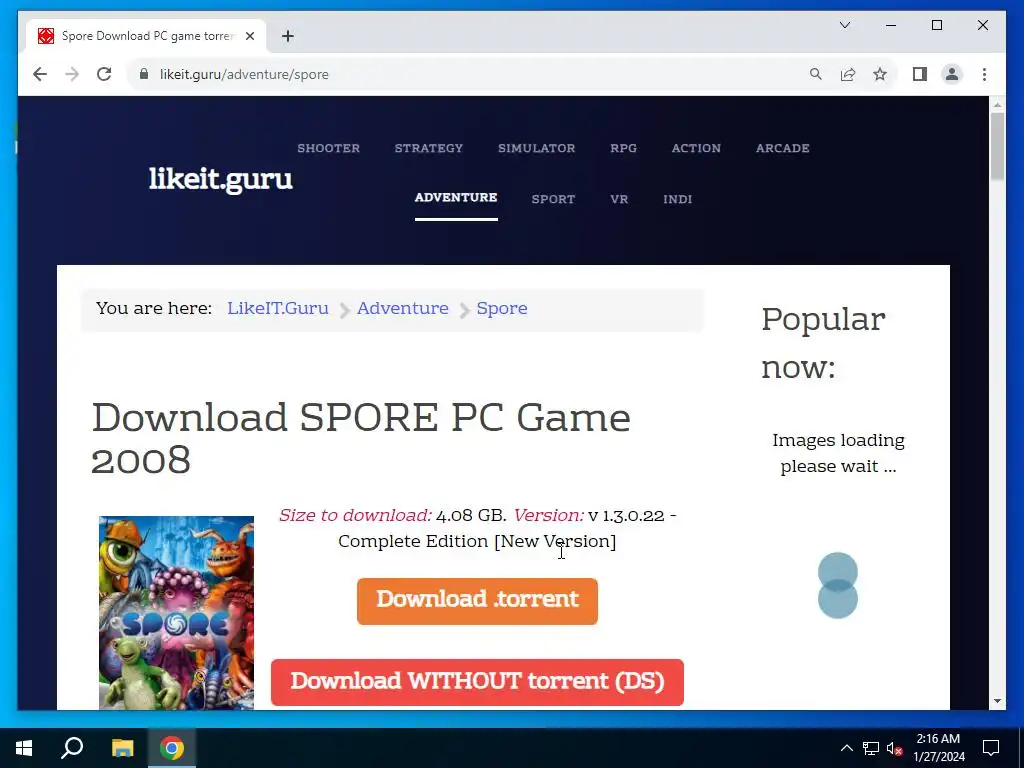Screen dimensions: 1024x768
Task: Open the STRATEGY category
Action: click(x=429, y=148)
